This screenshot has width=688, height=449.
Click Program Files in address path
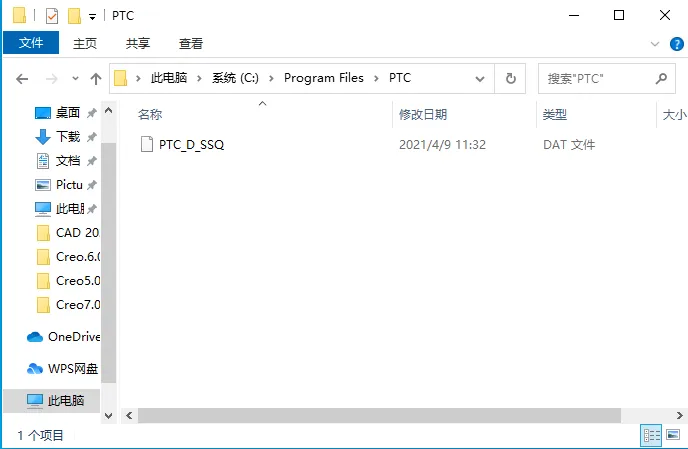click(324, 78)
